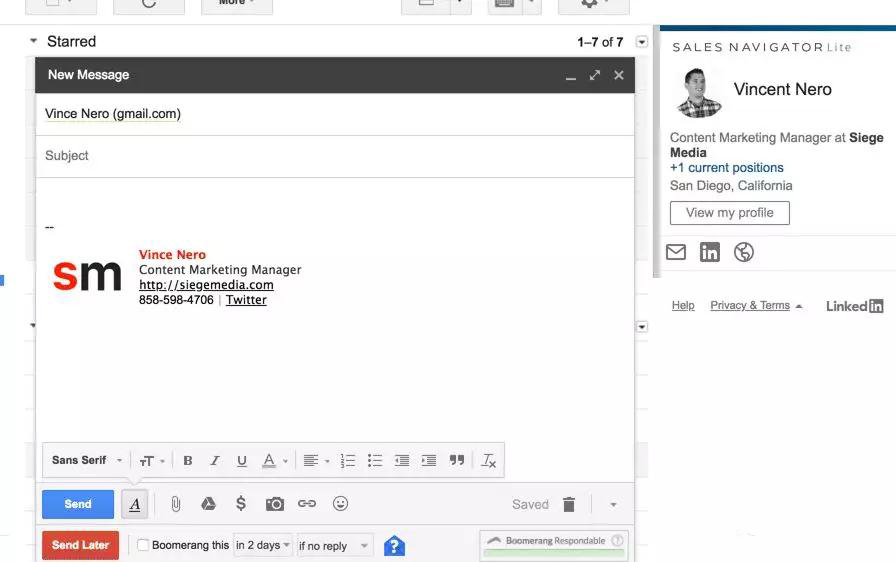Toggle the formatting options button
896x562 pixels.
point(135,505)
